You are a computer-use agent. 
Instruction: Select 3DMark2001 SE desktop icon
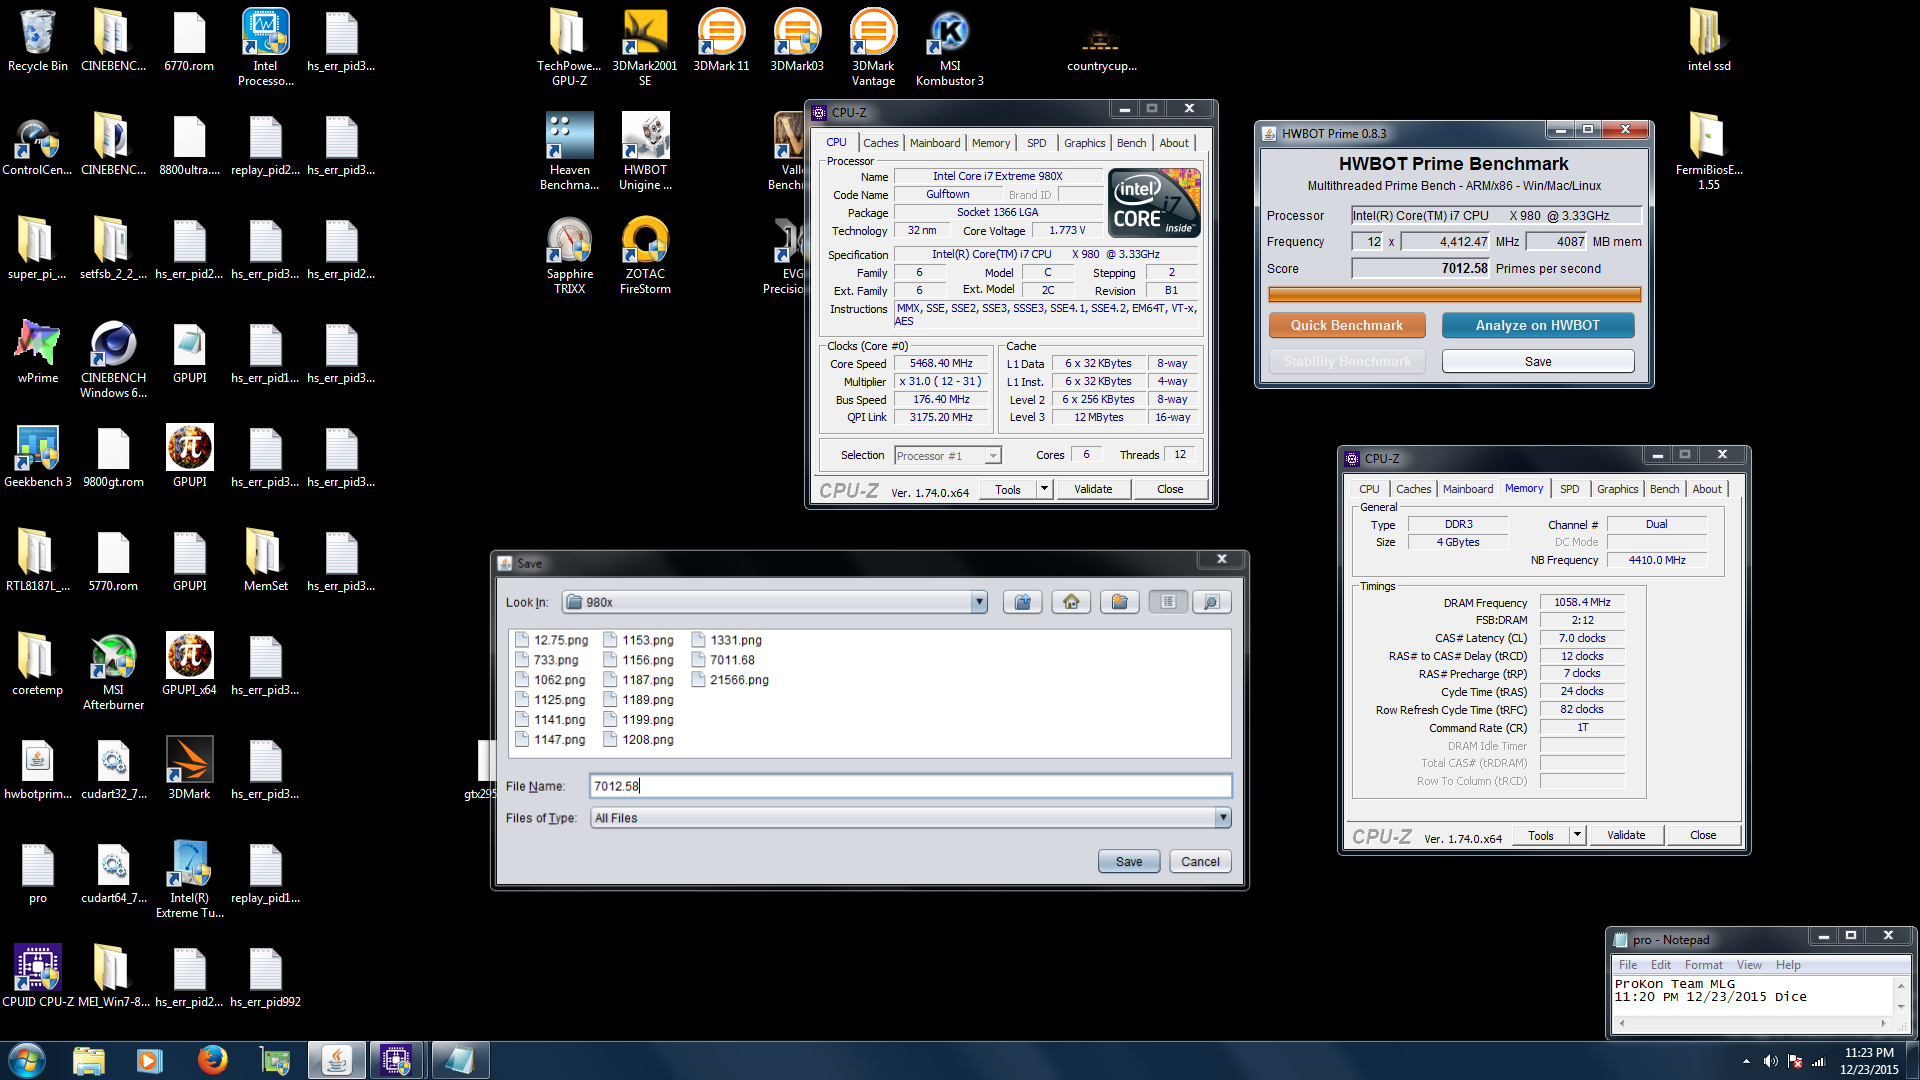645,48
